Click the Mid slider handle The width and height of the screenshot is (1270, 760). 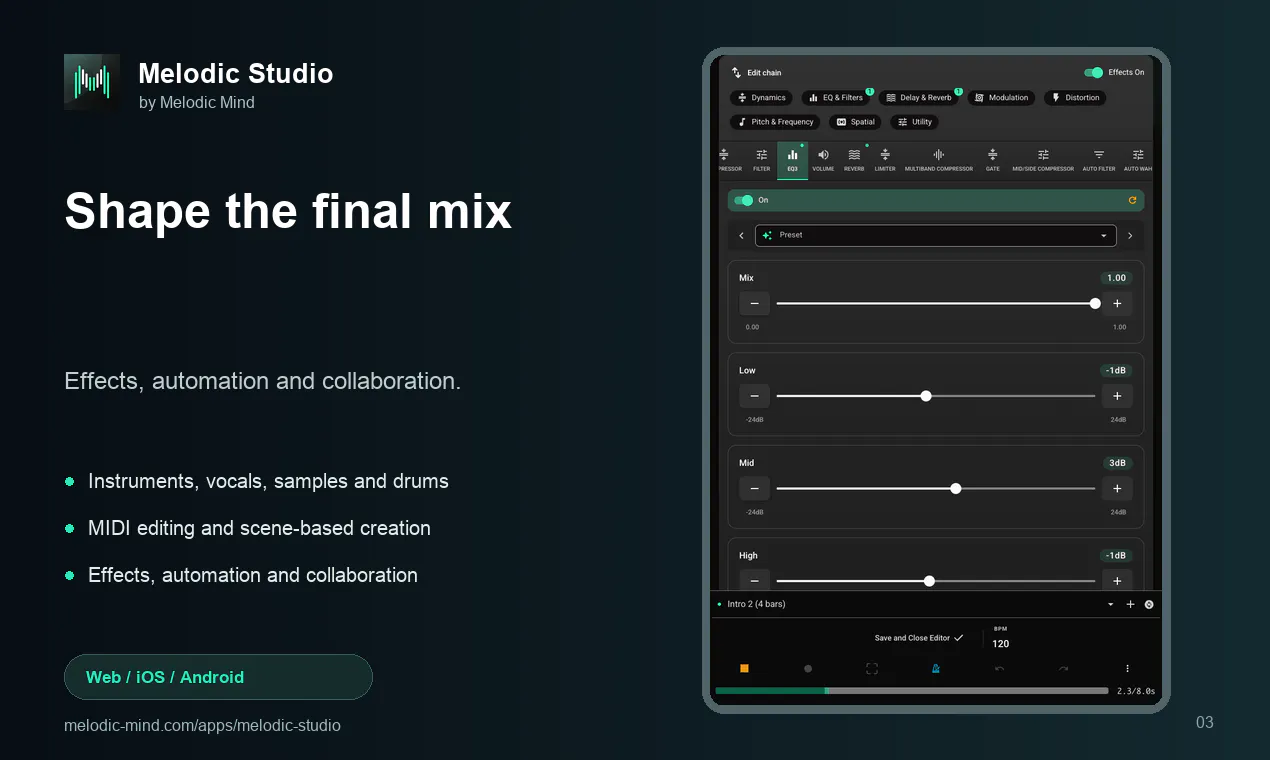point(956,489)
